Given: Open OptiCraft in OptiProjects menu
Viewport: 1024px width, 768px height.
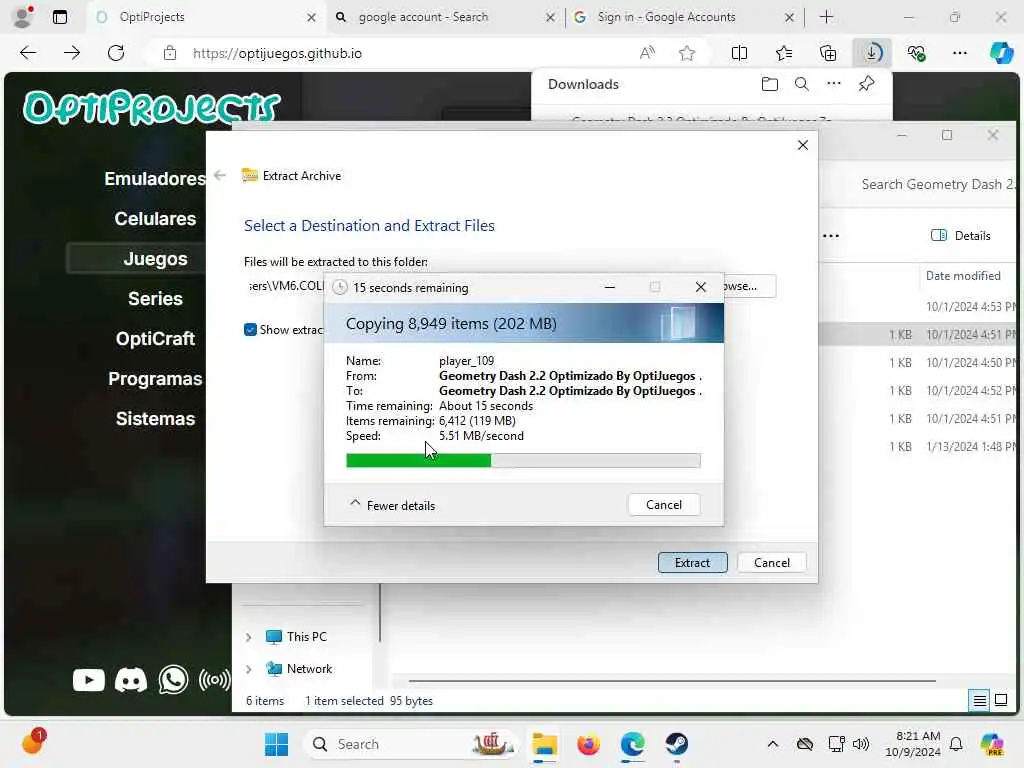Looking at the screenshot, I should pos(155,338).
